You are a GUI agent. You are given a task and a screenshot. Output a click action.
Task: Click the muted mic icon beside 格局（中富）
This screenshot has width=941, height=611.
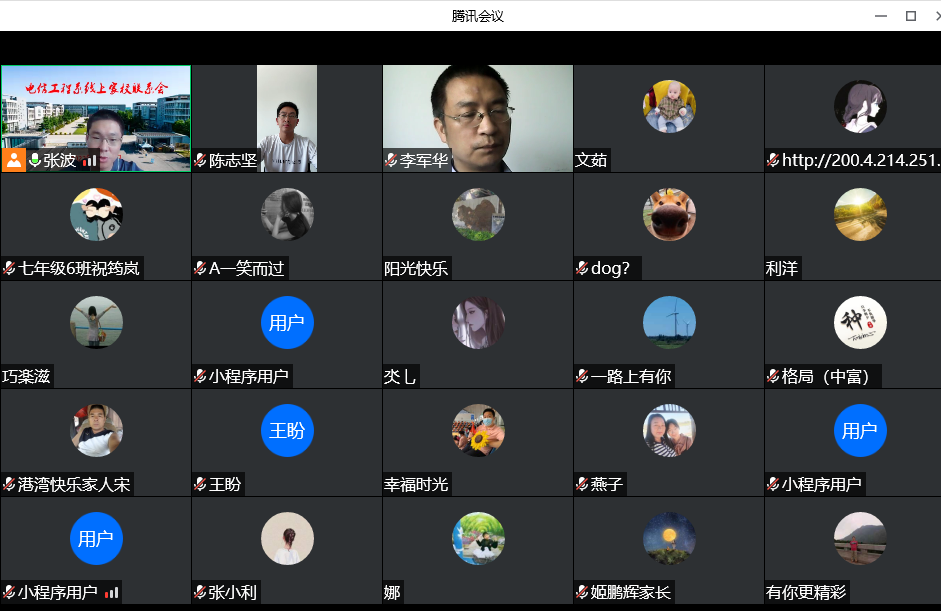coord(773,376)
